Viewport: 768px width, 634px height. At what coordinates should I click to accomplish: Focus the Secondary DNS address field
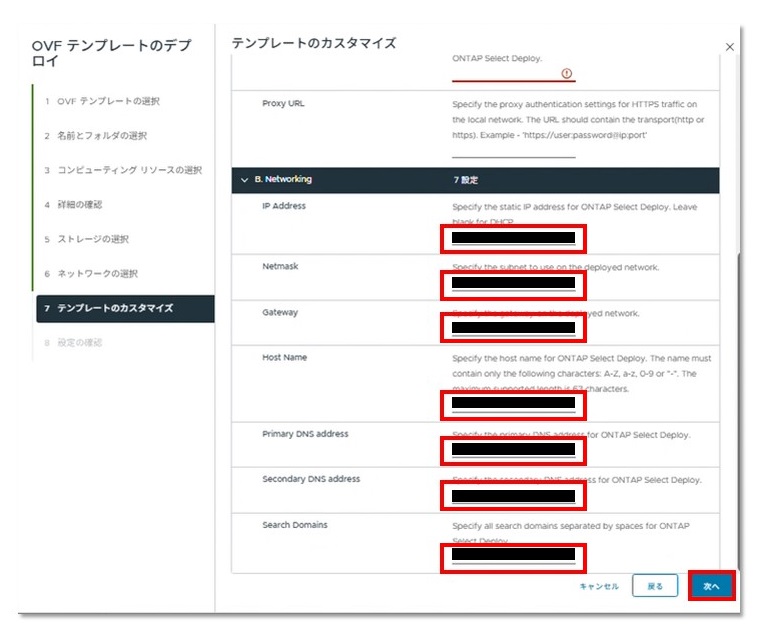point(513,496)
